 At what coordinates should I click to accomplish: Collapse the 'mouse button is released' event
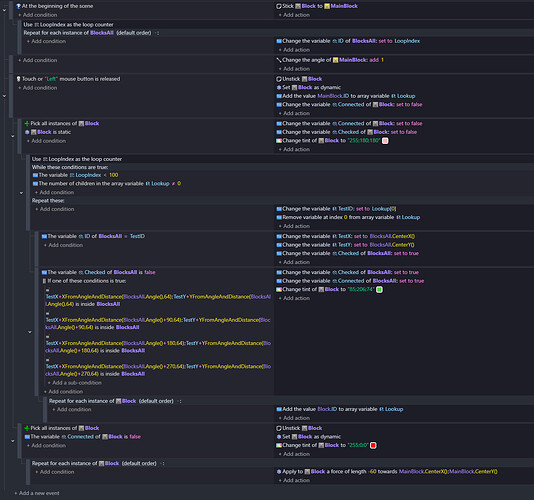click(4, 96)
